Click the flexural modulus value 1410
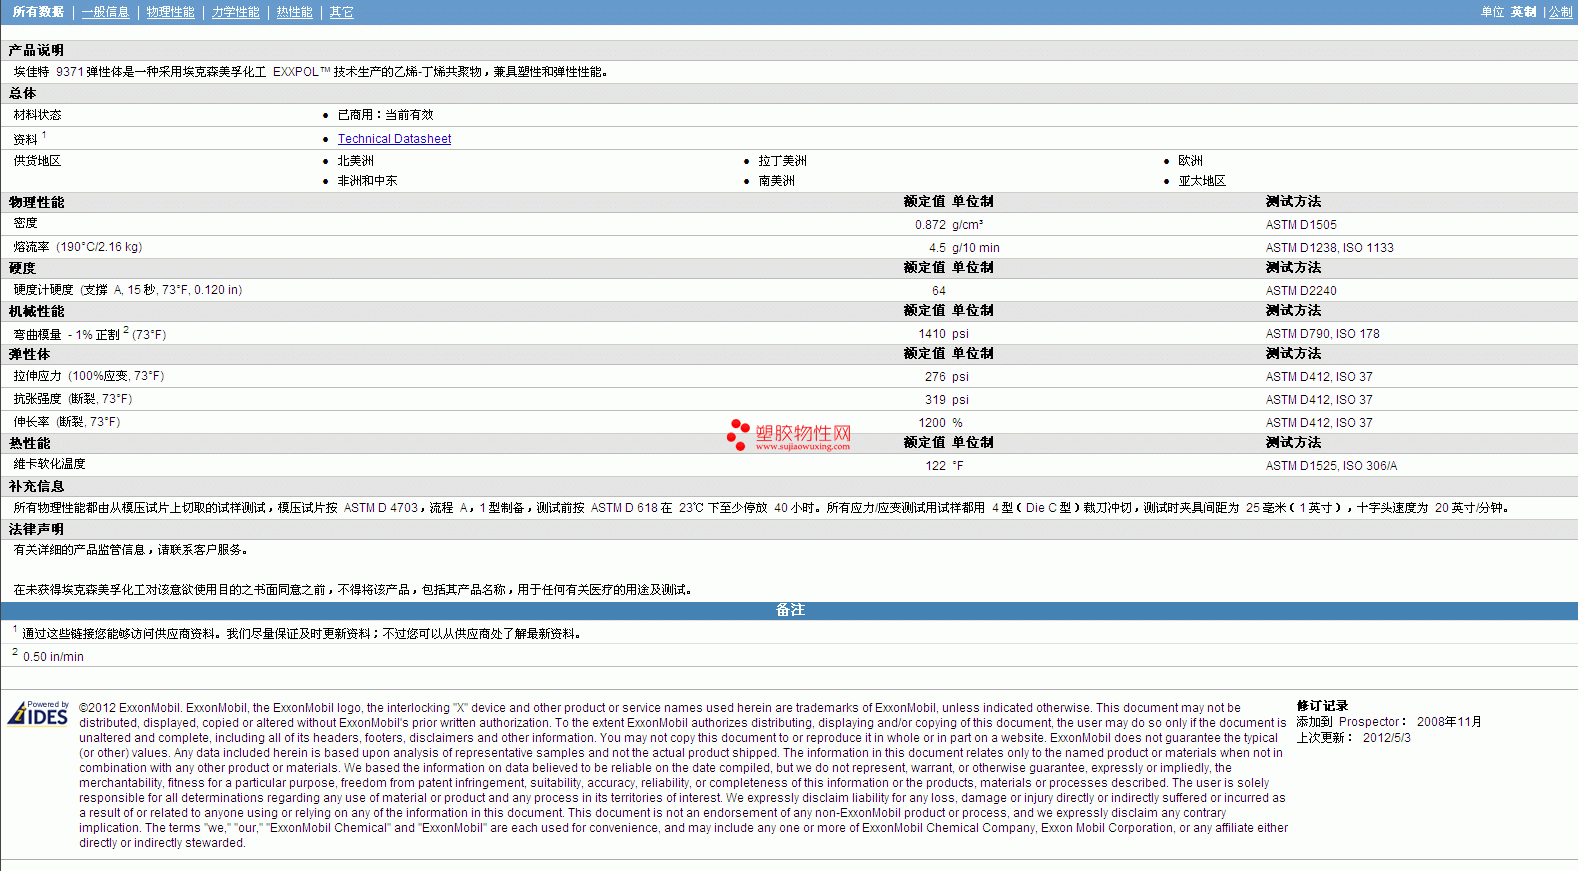Viewport: 1578px width, 871px height. [932, 334]
